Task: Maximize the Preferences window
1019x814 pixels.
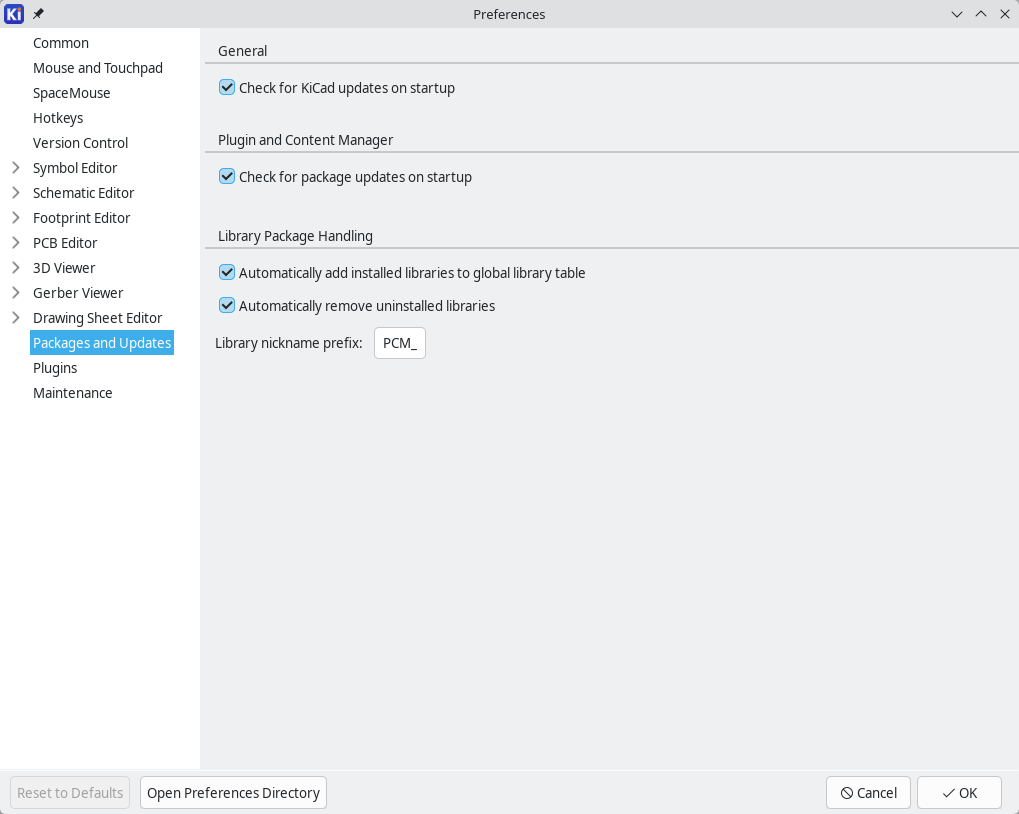Action: (x=981, y=14)
